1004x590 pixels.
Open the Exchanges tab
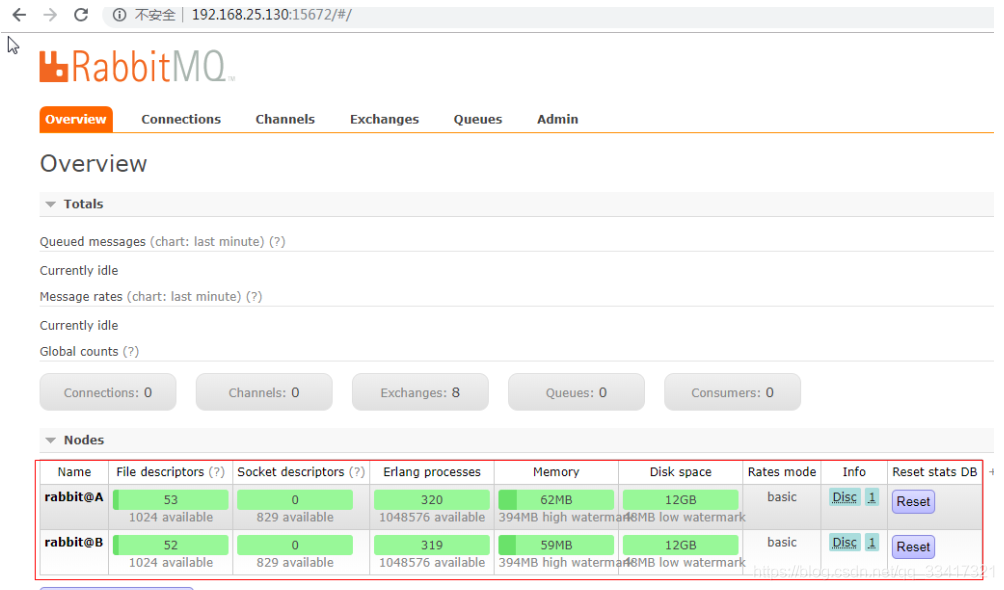pos(384,119)
